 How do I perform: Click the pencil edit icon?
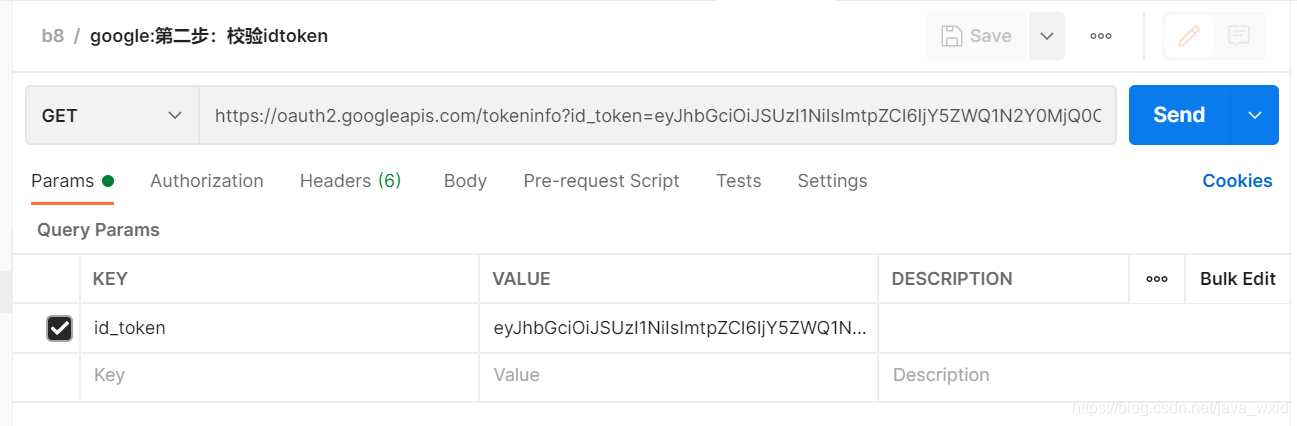point(1188,36)
